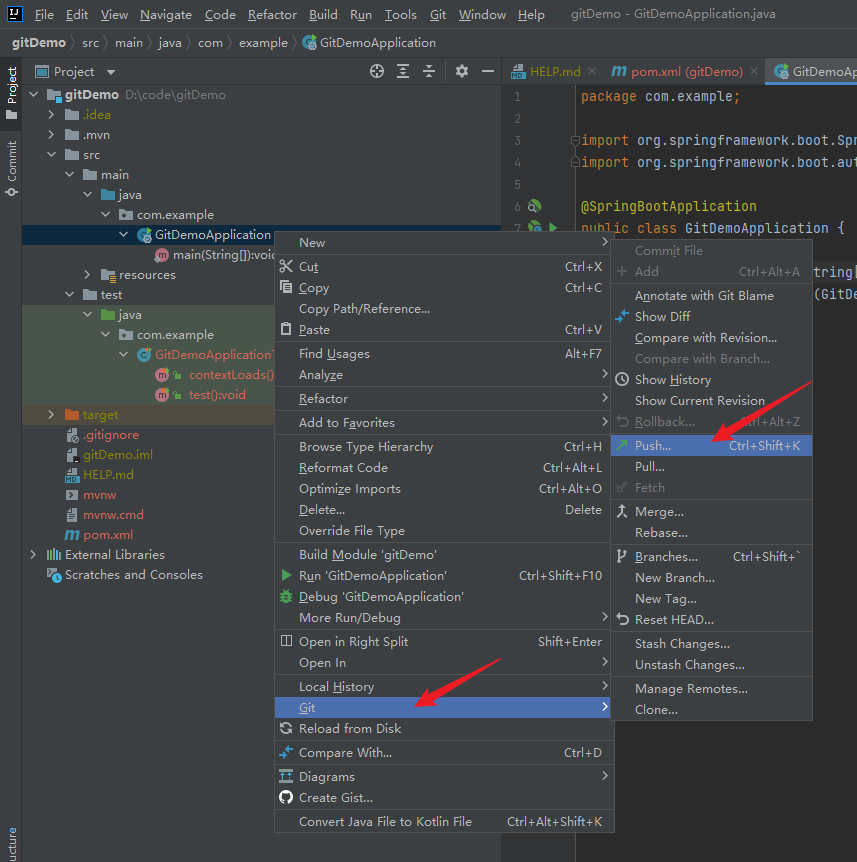
Task: Close the pom.xml (gitDemo) tab
Action: pyautogui.click(x=754, y=71)
